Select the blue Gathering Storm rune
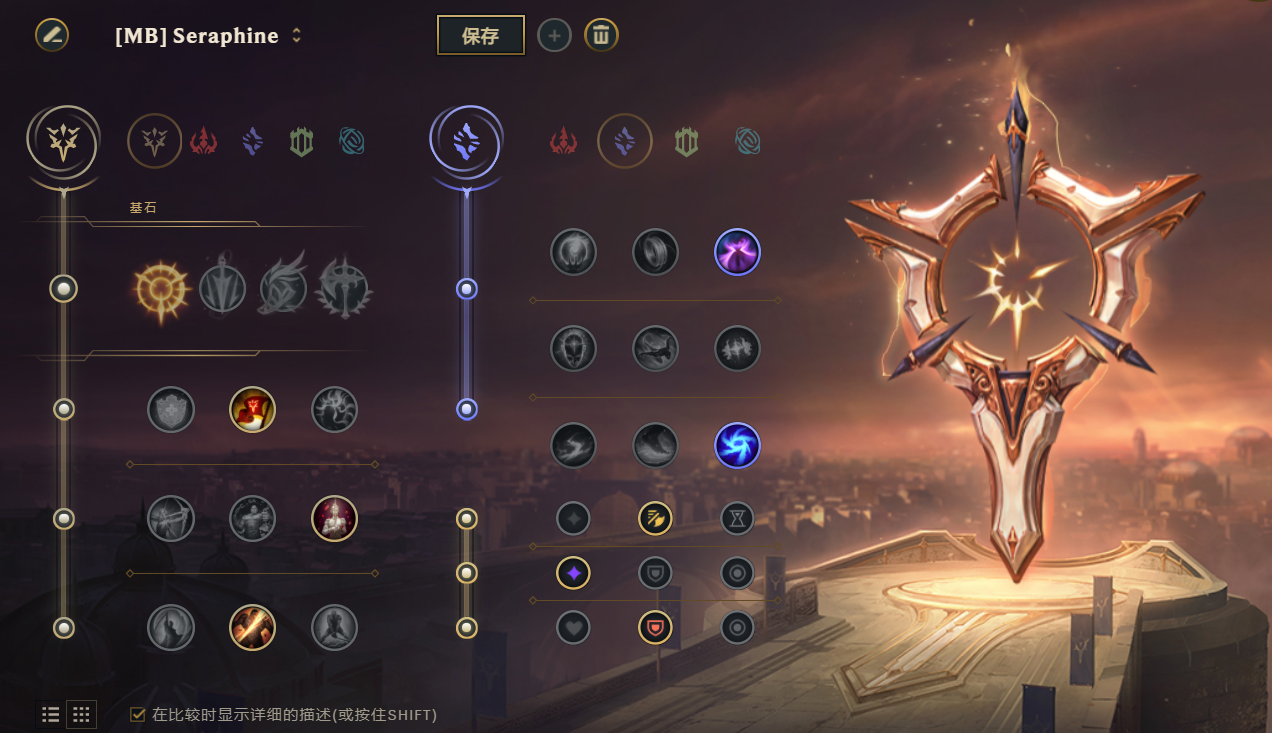Screen dimensions: 1272x733 pos(738,446)
